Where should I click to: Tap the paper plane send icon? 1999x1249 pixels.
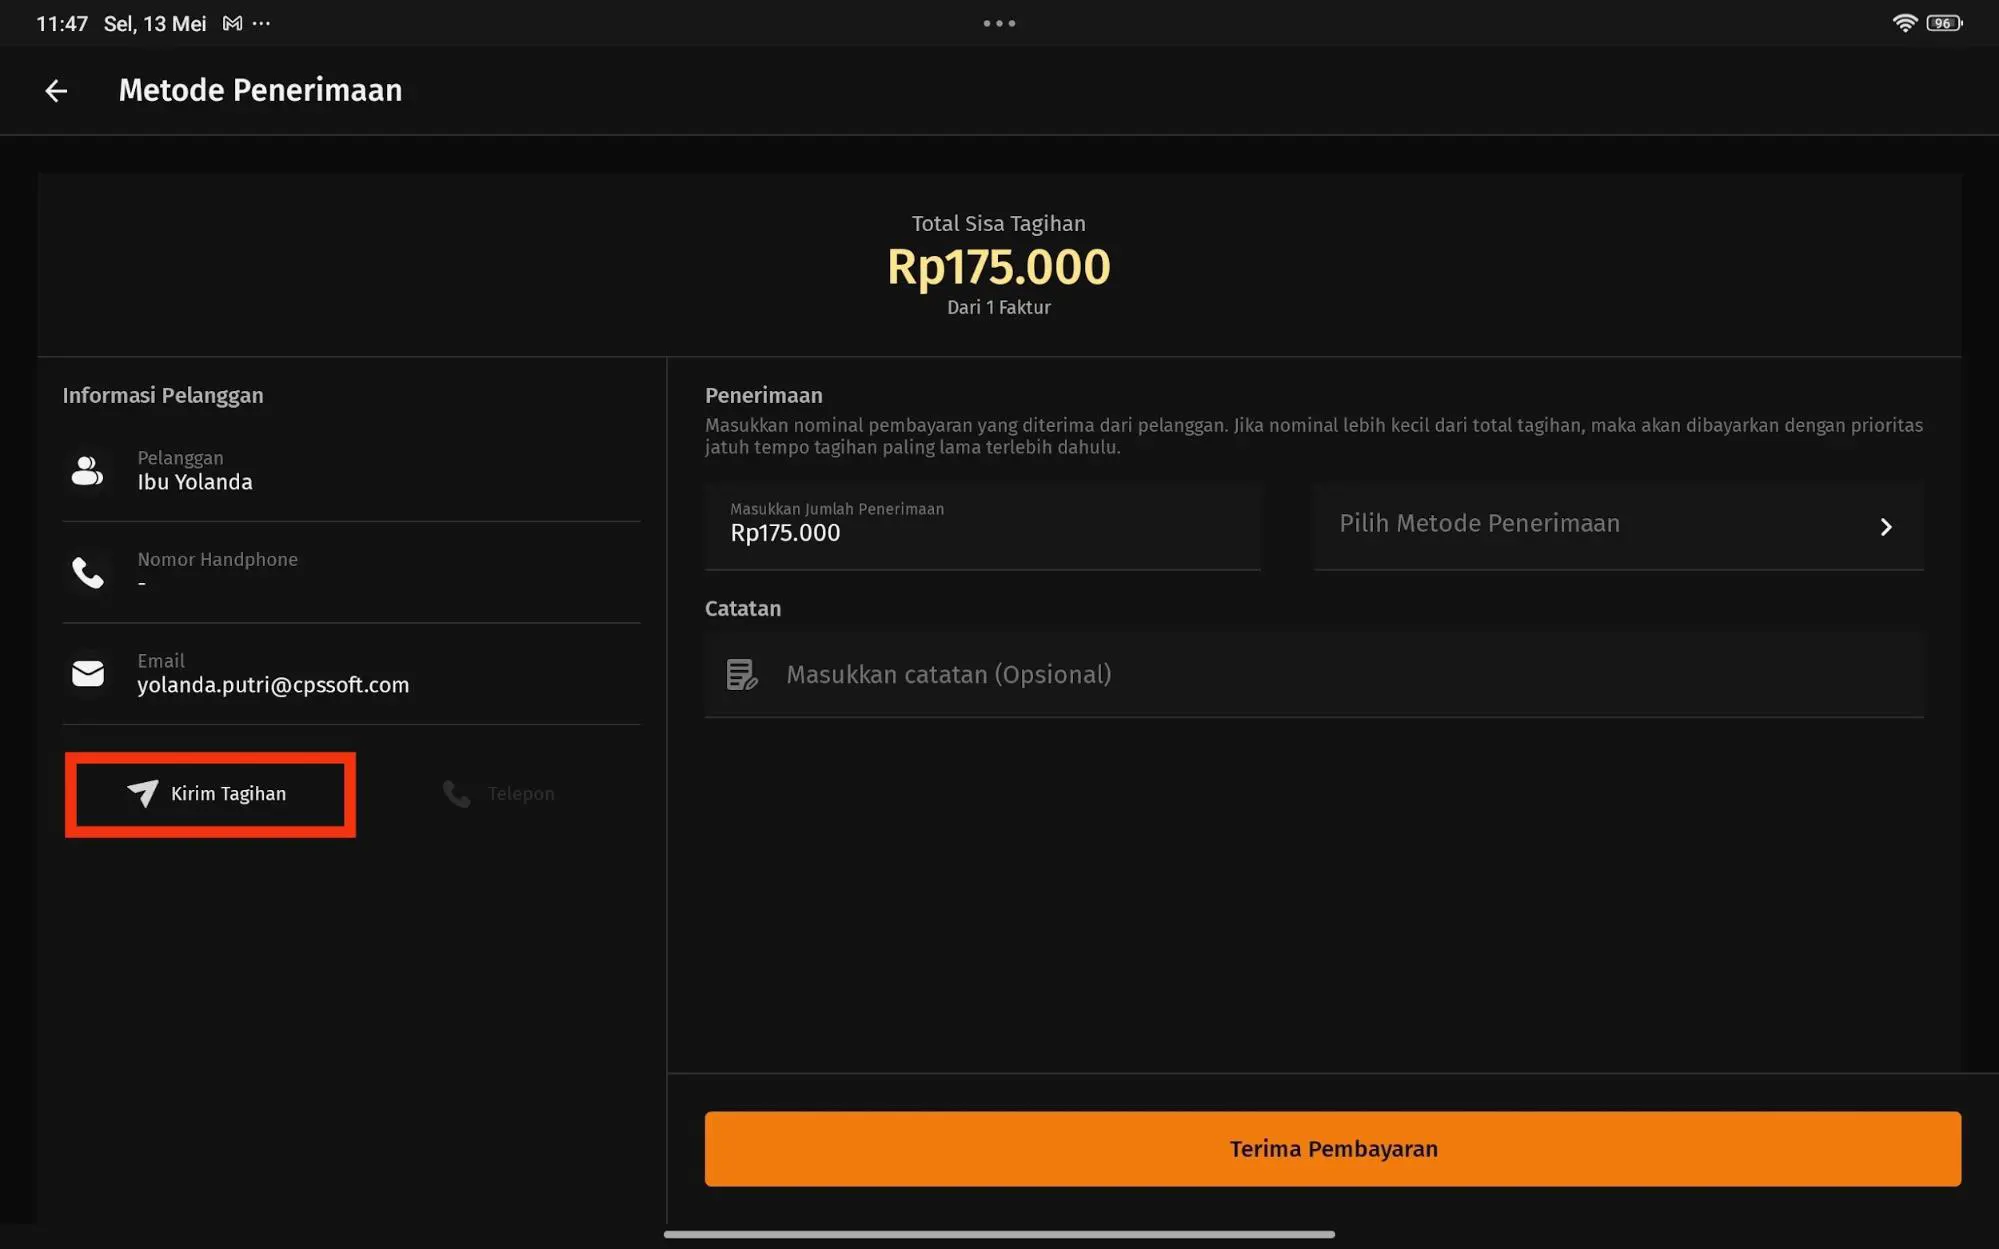[x=143, y=793]
